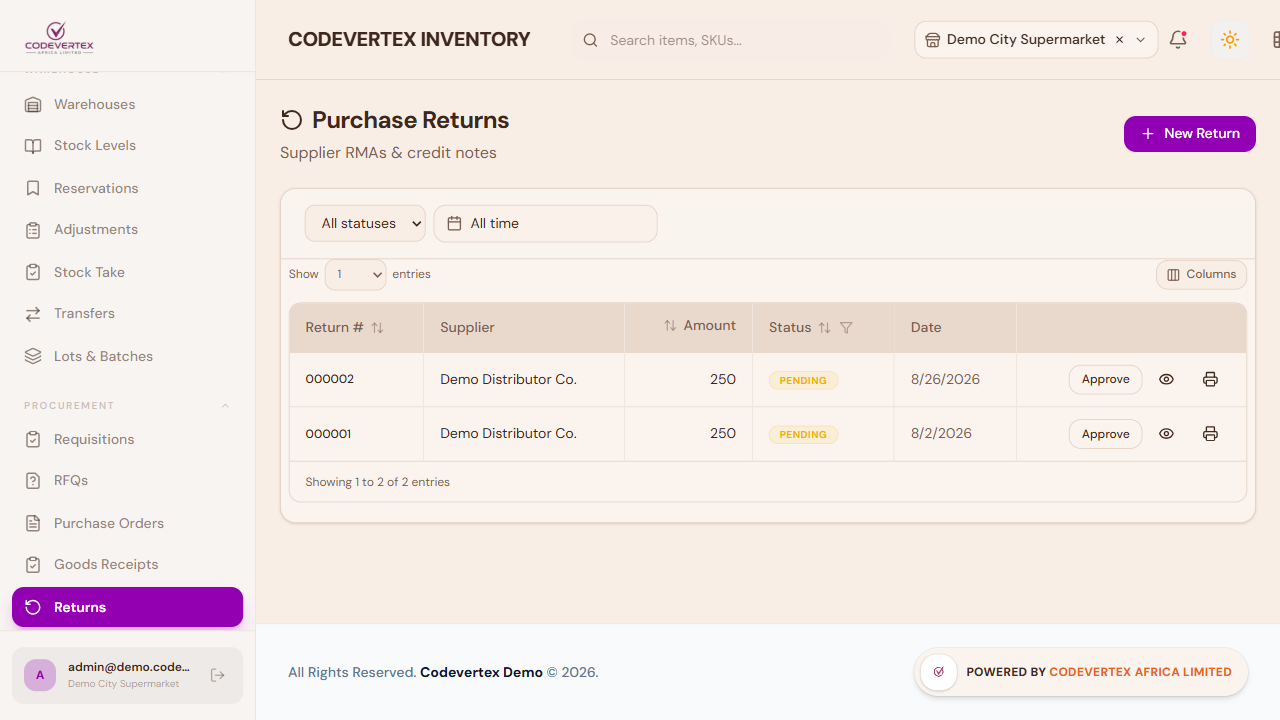This screenshot has width=1280, height=720.
Task: Approve return 000001
Action: point(1105,434)
